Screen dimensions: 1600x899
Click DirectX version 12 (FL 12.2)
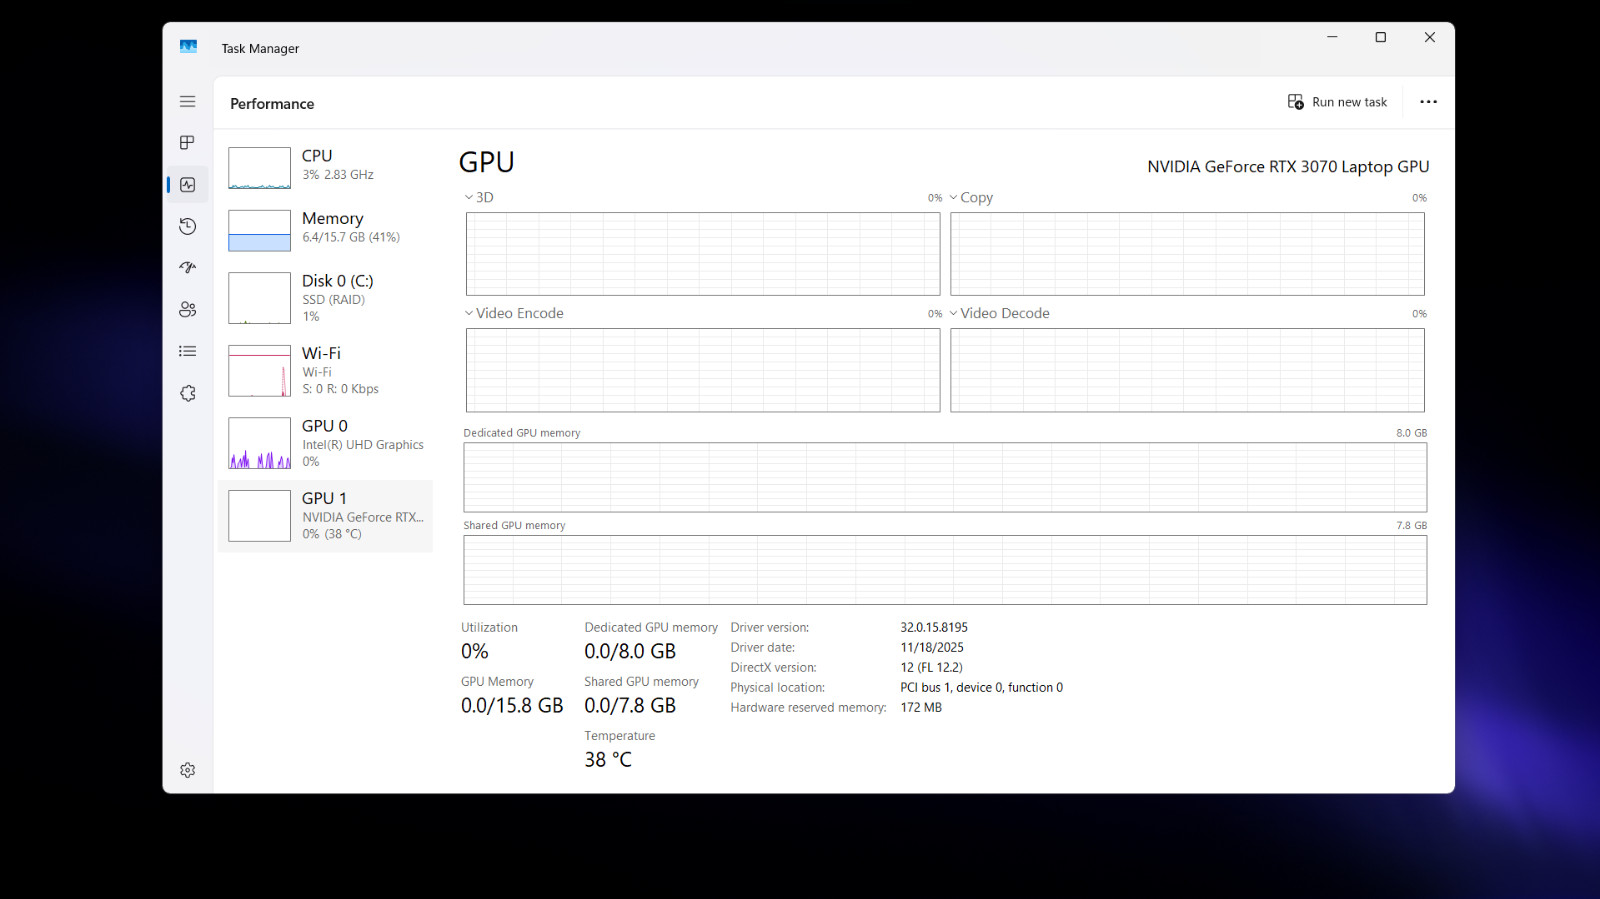pos(931,668)
